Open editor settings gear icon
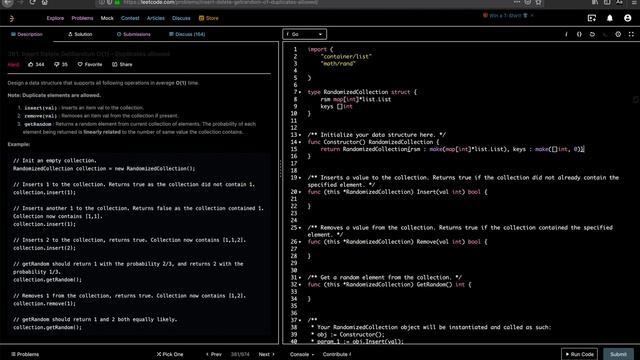Image resolution: width=640 pixels, height=360 pixels. click(618, 34)
